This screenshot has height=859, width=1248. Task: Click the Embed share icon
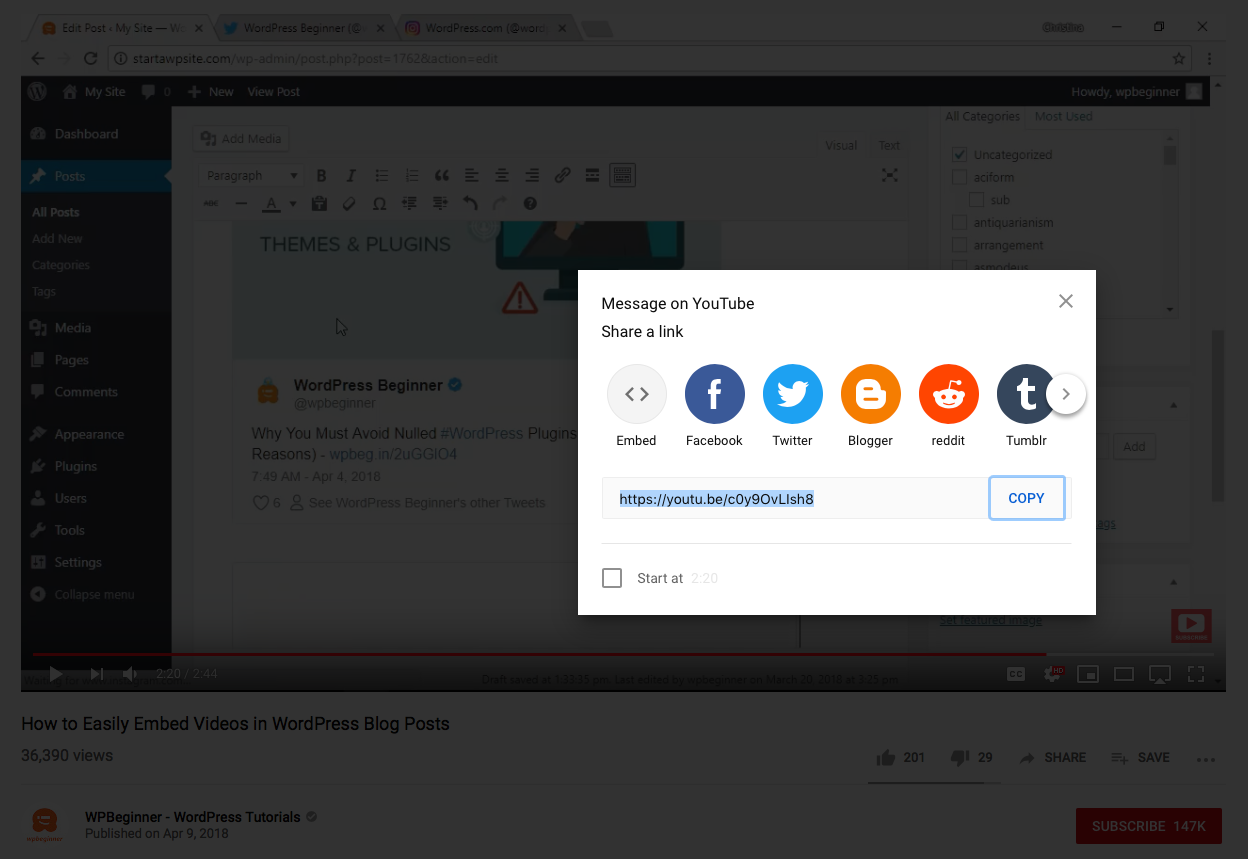point(636,395)
